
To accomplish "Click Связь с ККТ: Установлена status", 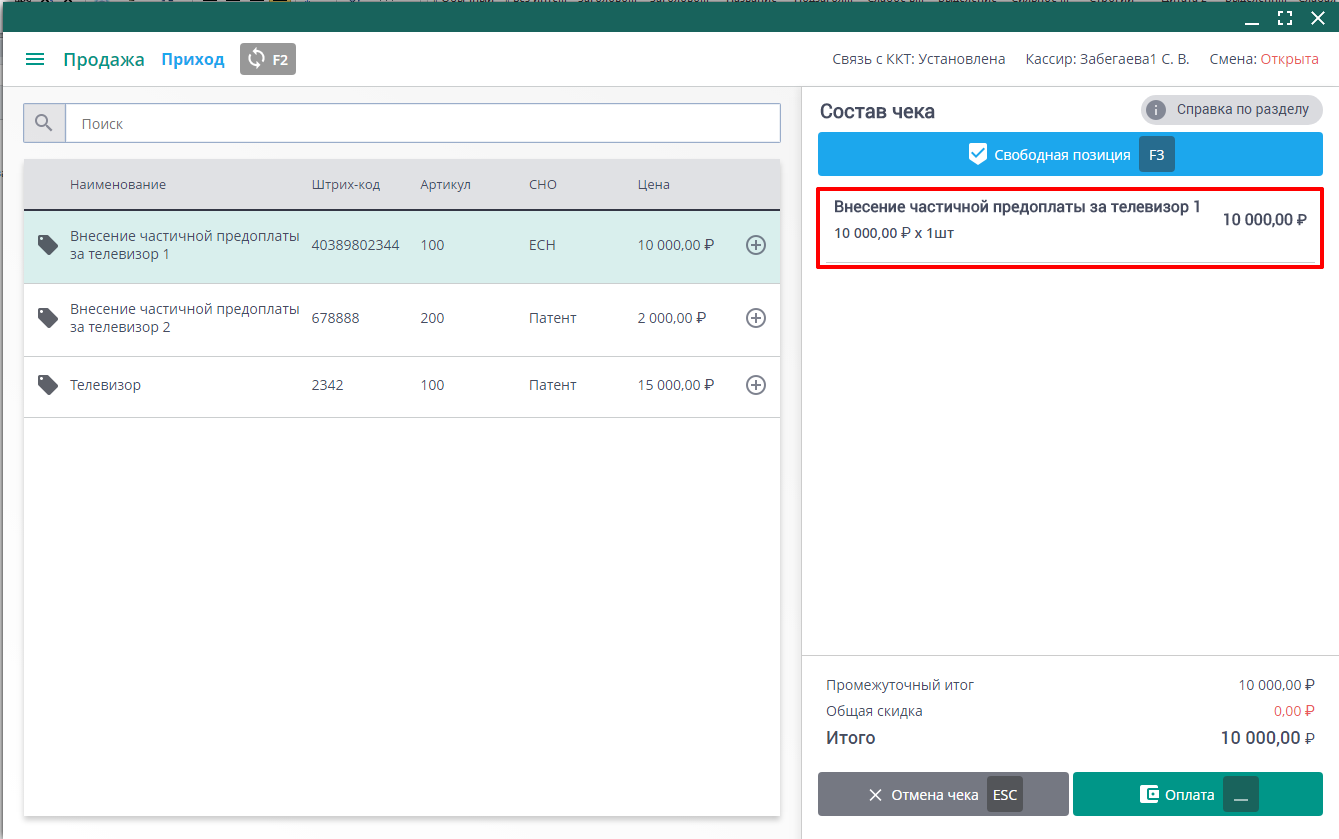I will (x=919, y=59).
